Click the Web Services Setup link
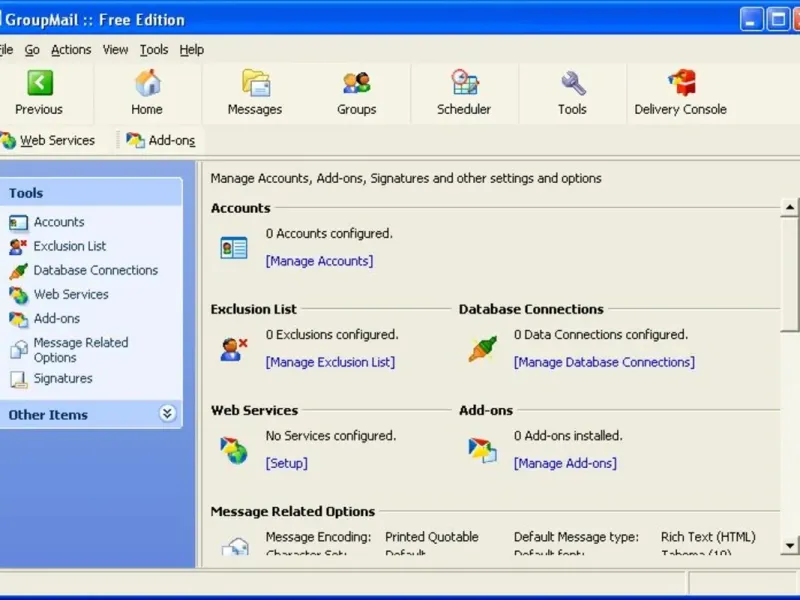This screenshot has width=800, height=600. click(286, 463)
